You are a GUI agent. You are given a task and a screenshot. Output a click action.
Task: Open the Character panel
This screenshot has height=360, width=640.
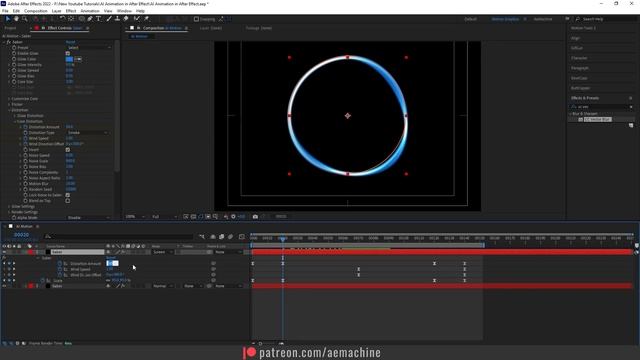tap(579, 58)
